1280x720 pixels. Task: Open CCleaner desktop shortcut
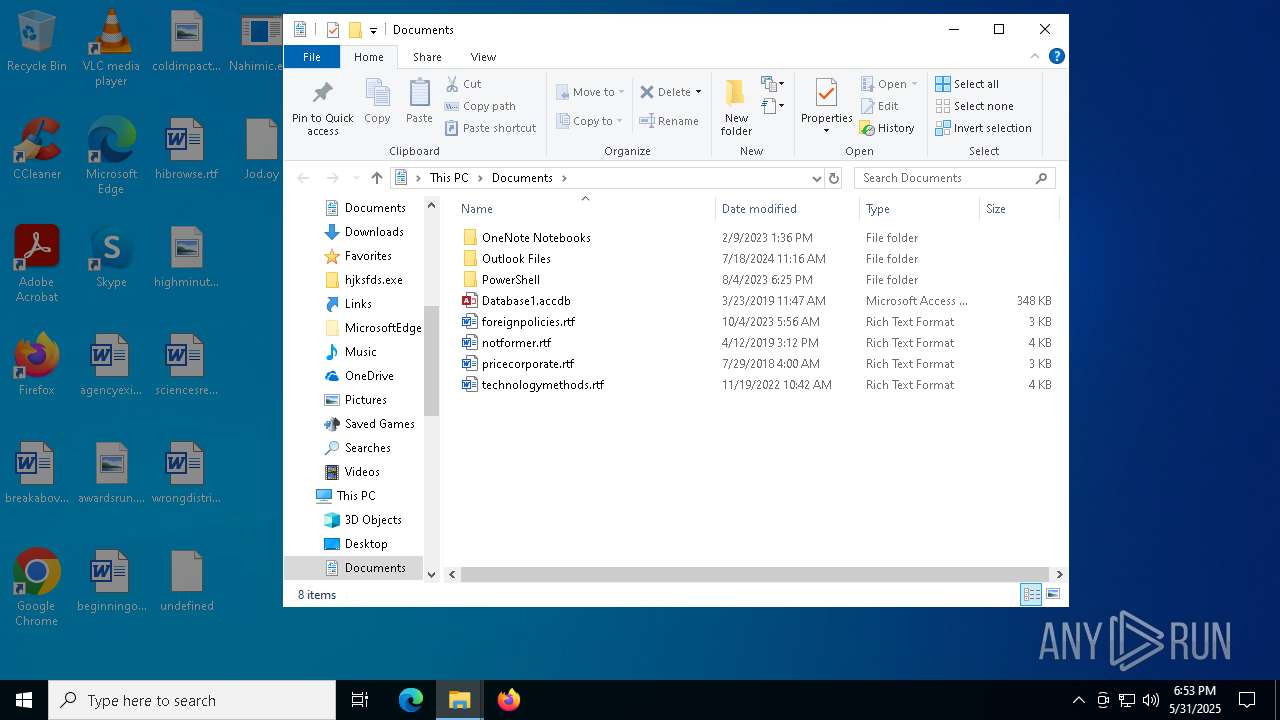37,148
